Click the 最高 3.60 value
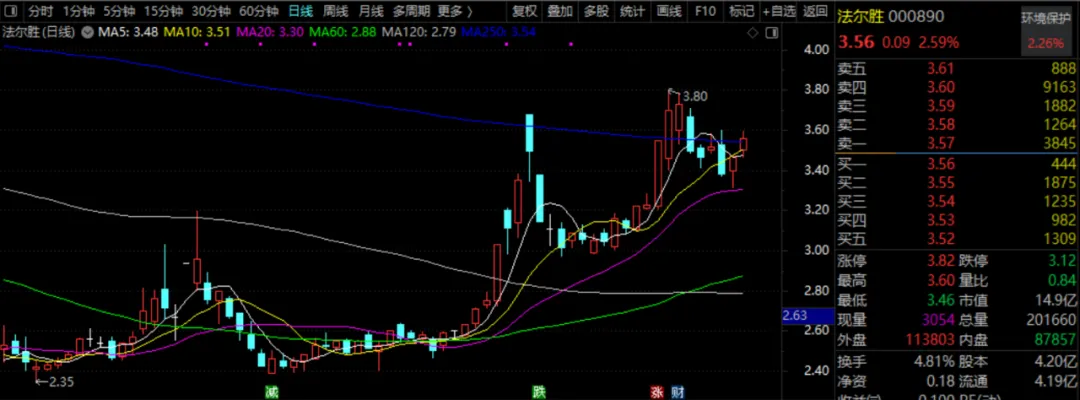This screenshot has height=400, width=1080. pyautogui.click(x=941, y=281)
